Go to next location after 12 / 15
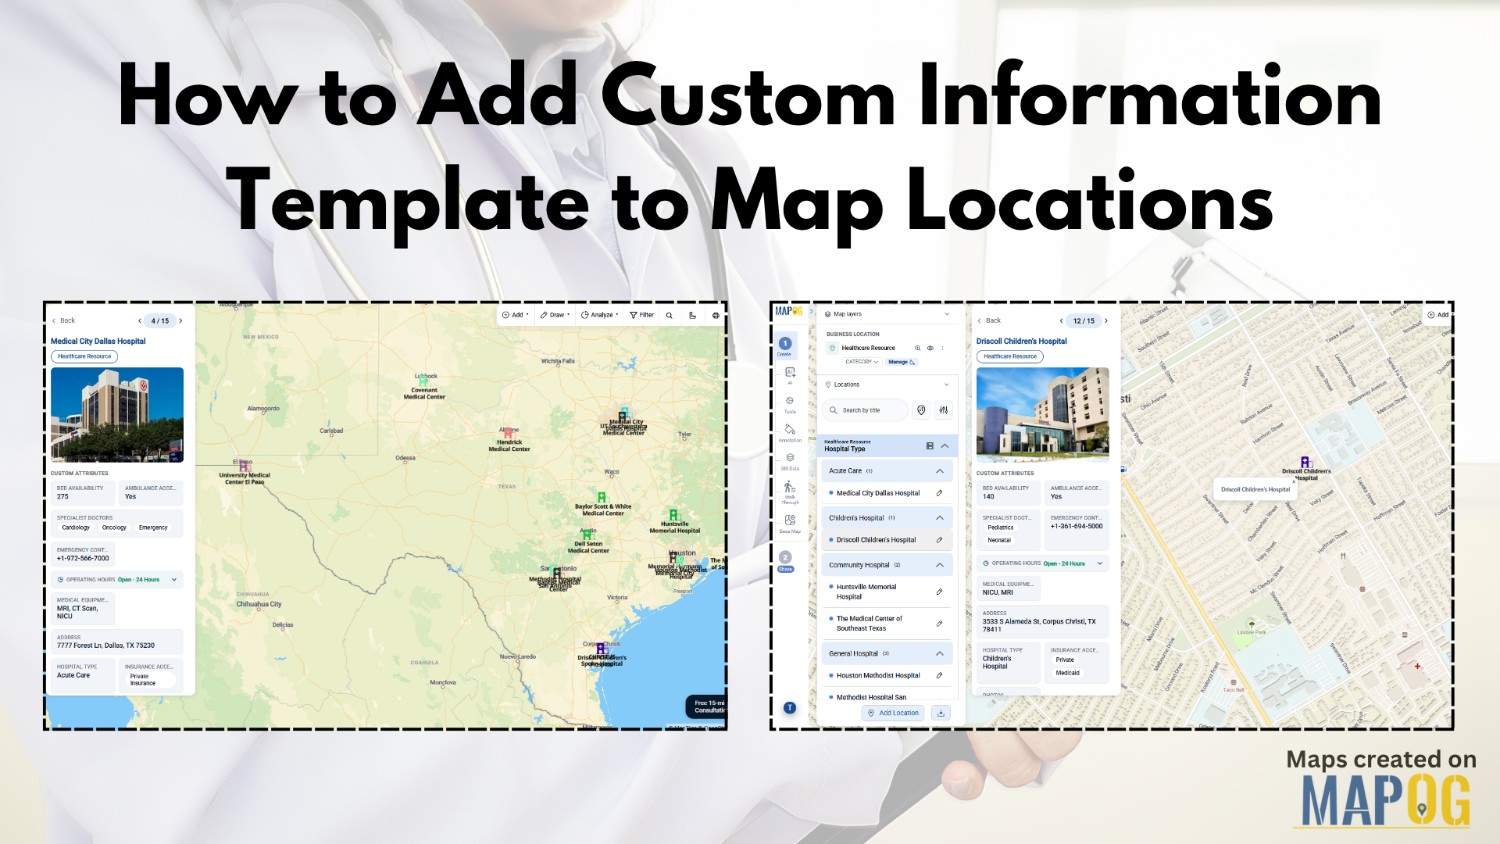The image size is (1500, 844). (1106, 321)
